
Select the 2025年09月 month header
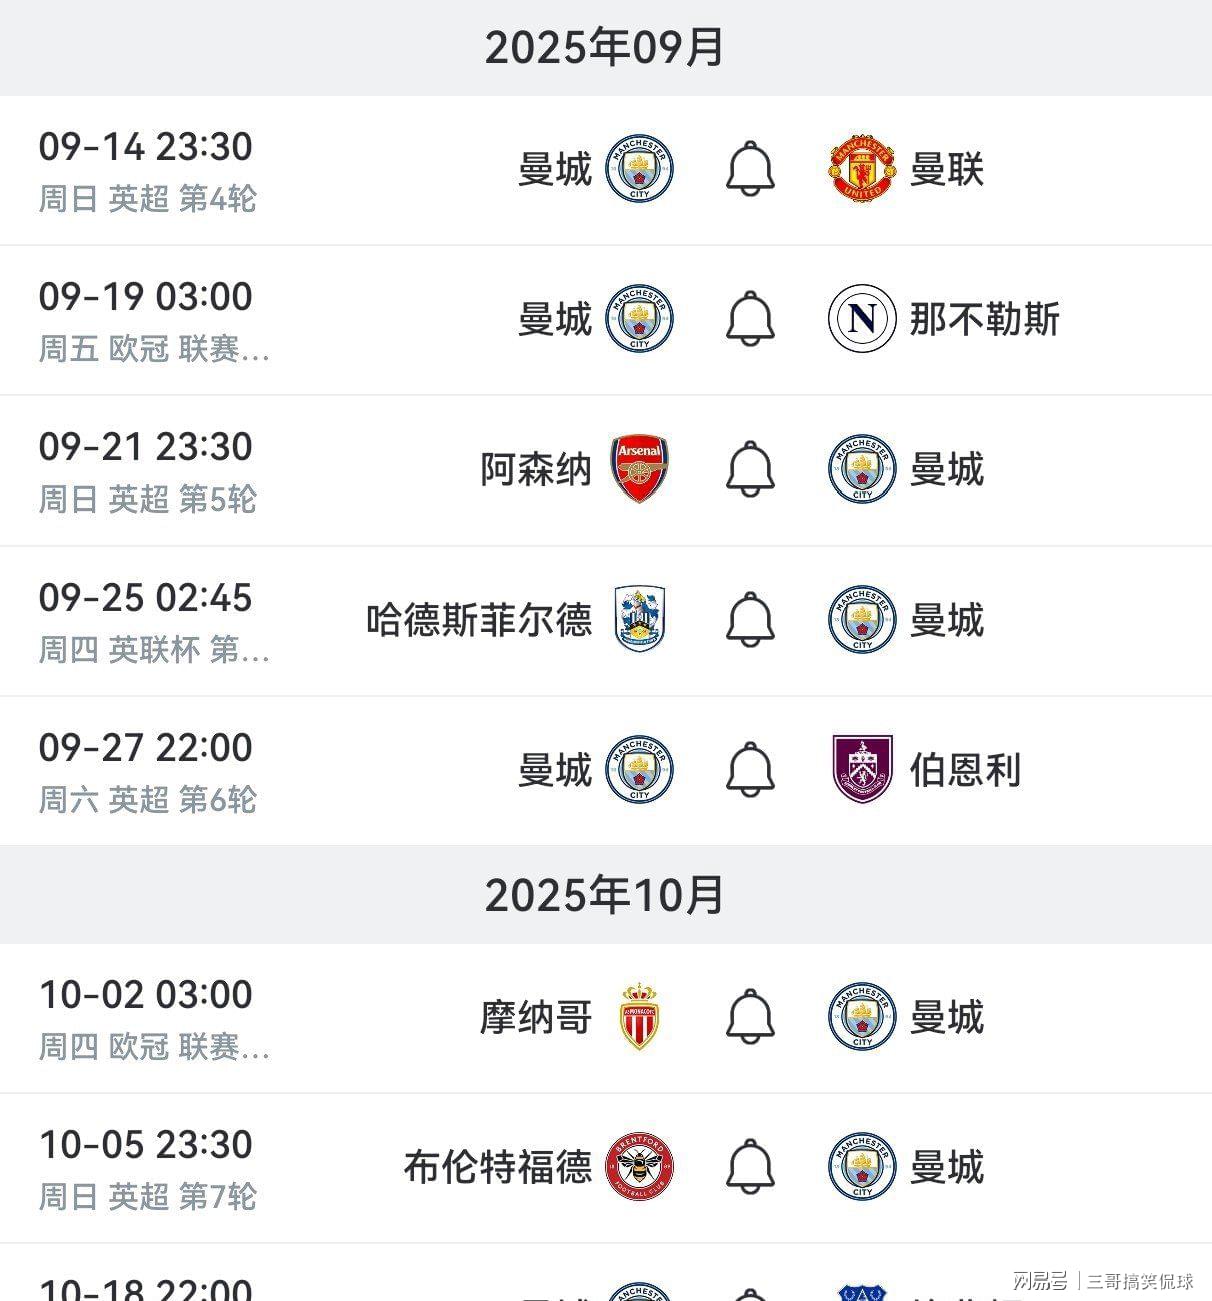click(605, 47)
